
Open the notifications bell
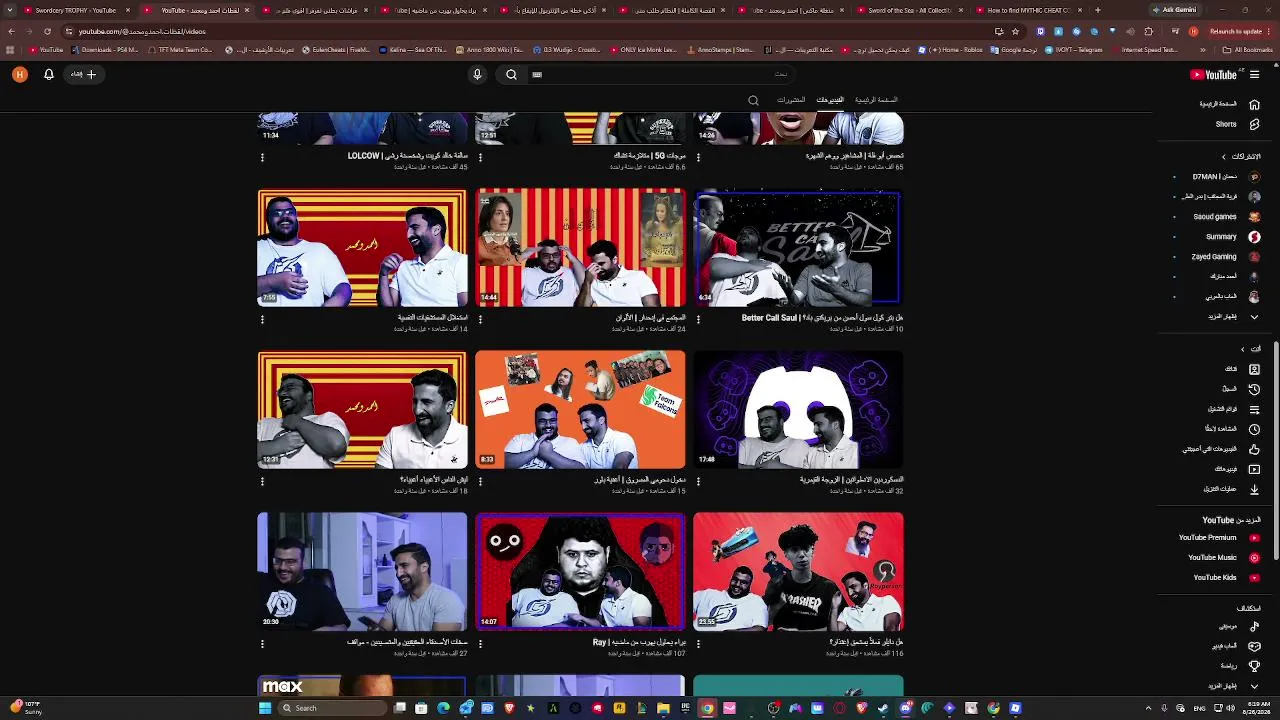(48, 74)
